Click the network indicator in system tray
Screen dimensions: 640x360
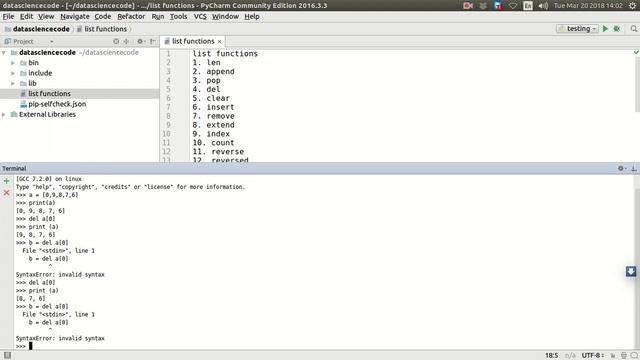pyautogui.click(x=513, y=6)
